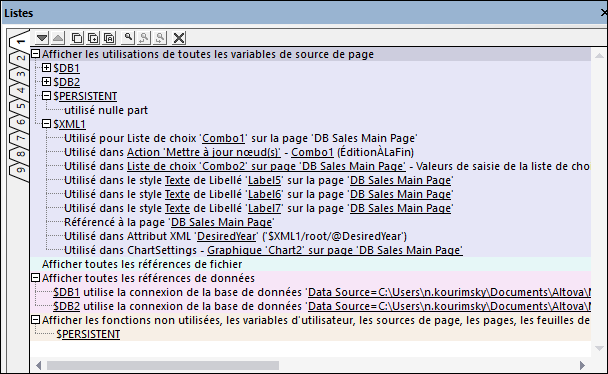Open the 'Combo1' link in Liste de choix row
Image resolution: width=608 pixels, height=374 pixels.
223,138
